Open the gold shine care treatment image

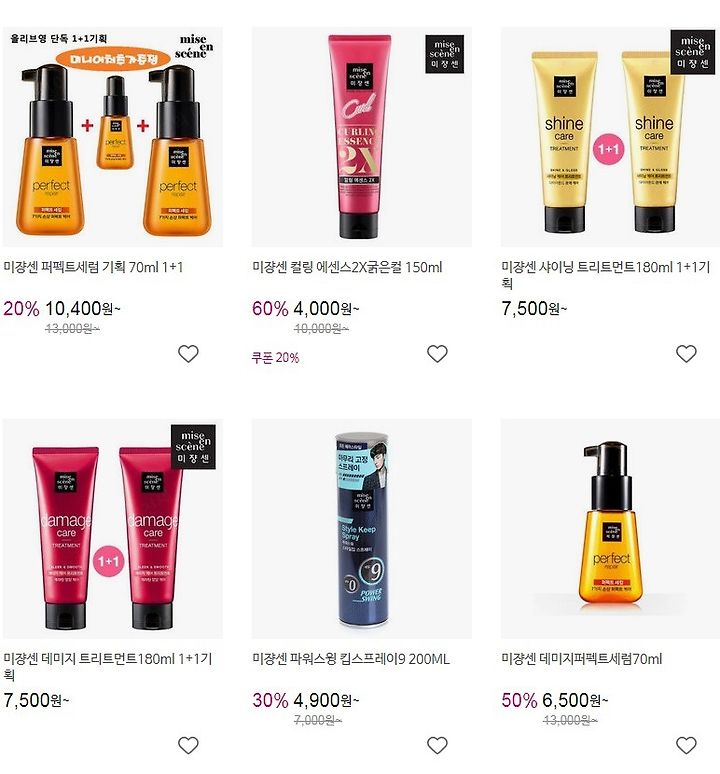610,137
